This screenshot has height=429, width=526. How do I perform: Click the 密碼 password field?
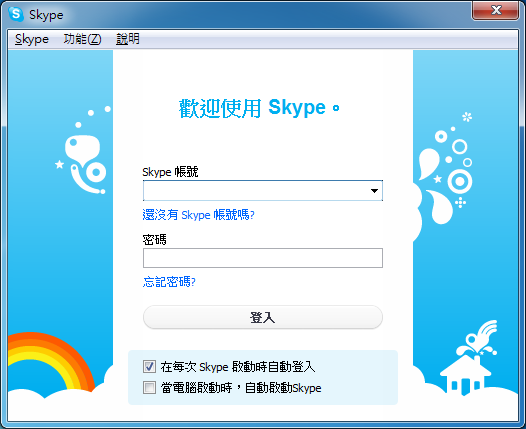(x=263, y=258)
